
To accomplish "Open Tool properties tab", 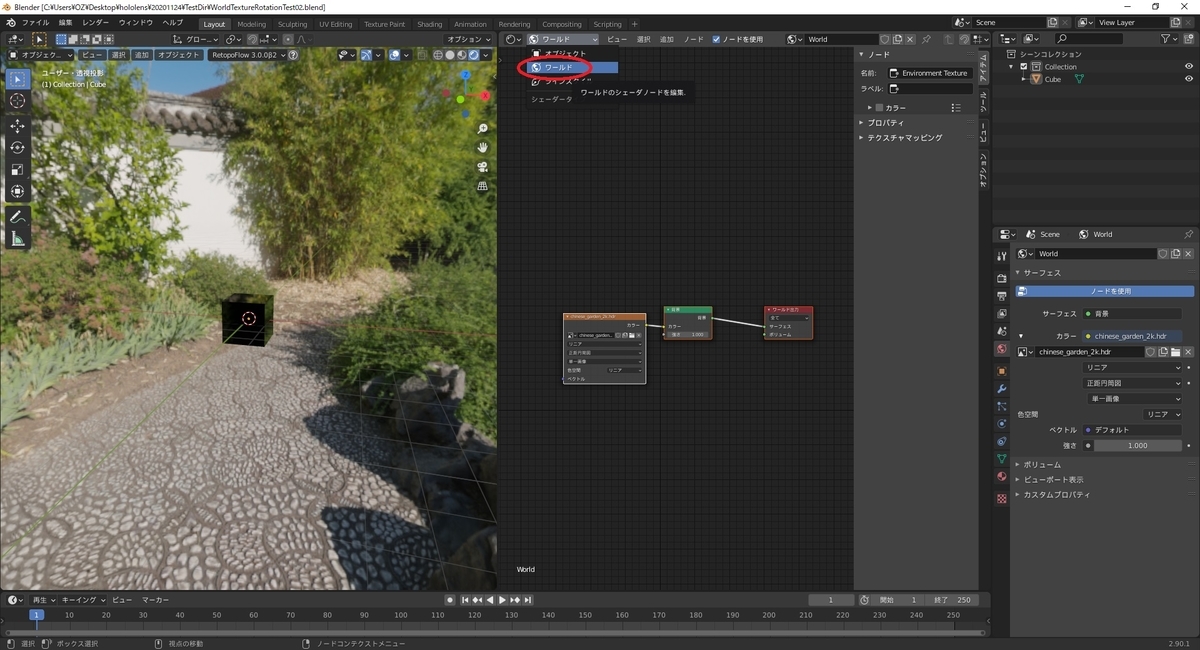I will tap(1001, 257).
